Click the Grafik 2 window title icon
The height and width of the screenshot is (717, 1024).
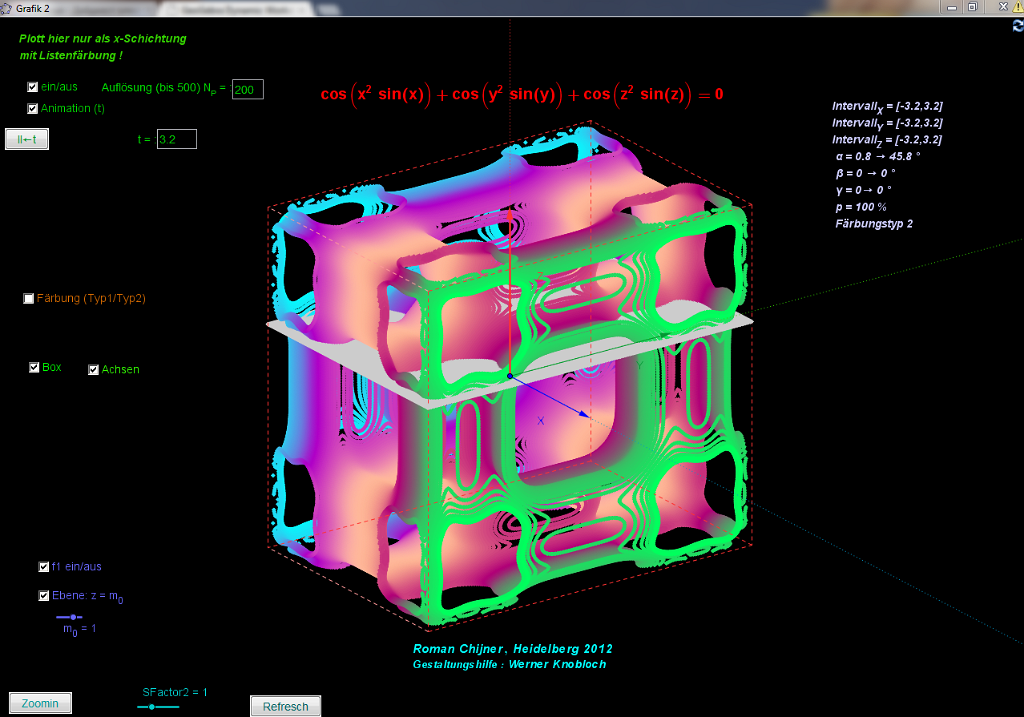tap(7, 7)
